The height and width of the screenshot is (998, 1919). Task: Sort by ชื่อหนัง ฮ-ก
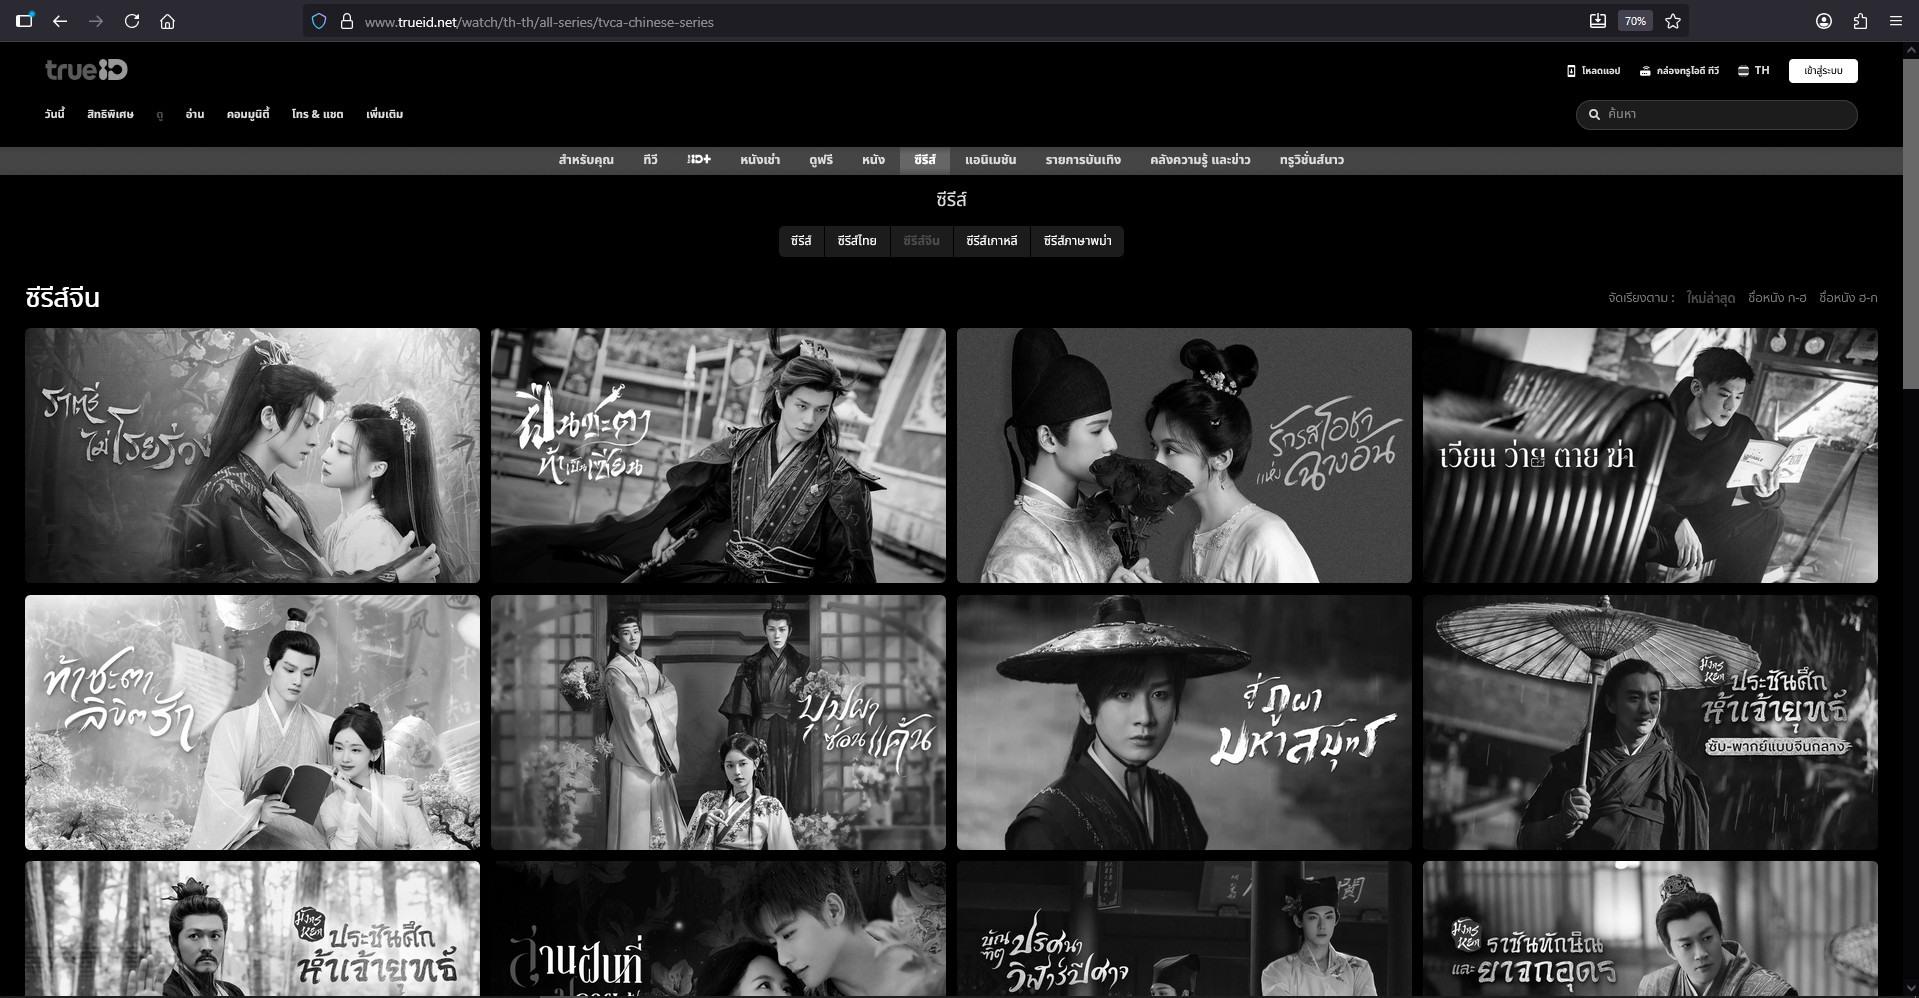coord(1848,298)
